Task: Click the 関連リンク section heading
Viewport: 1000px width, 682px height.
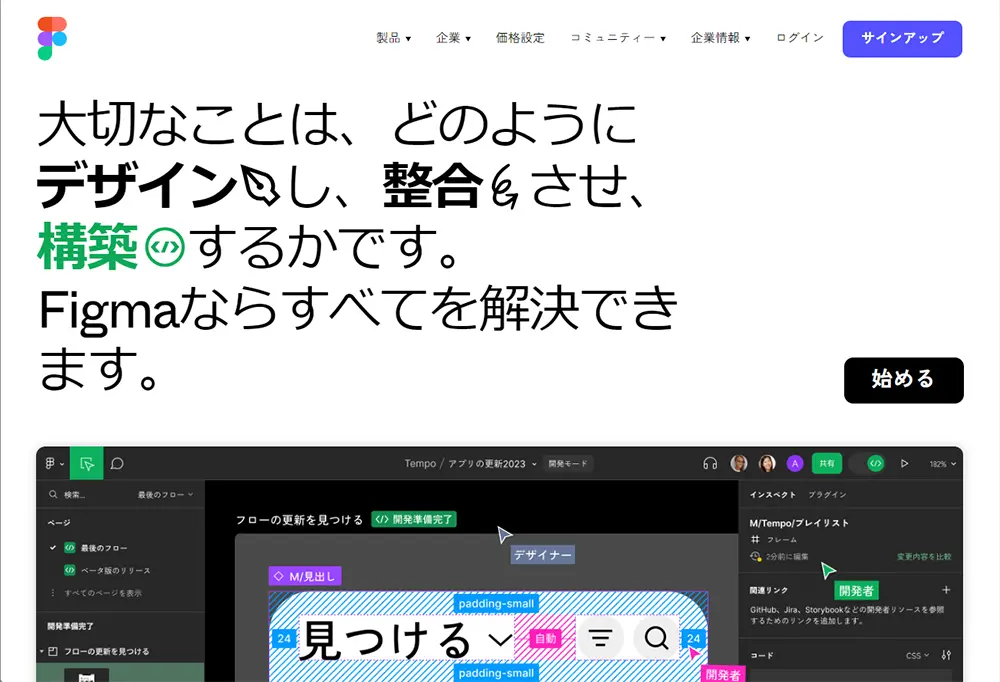Action: [x=768, y=591]
